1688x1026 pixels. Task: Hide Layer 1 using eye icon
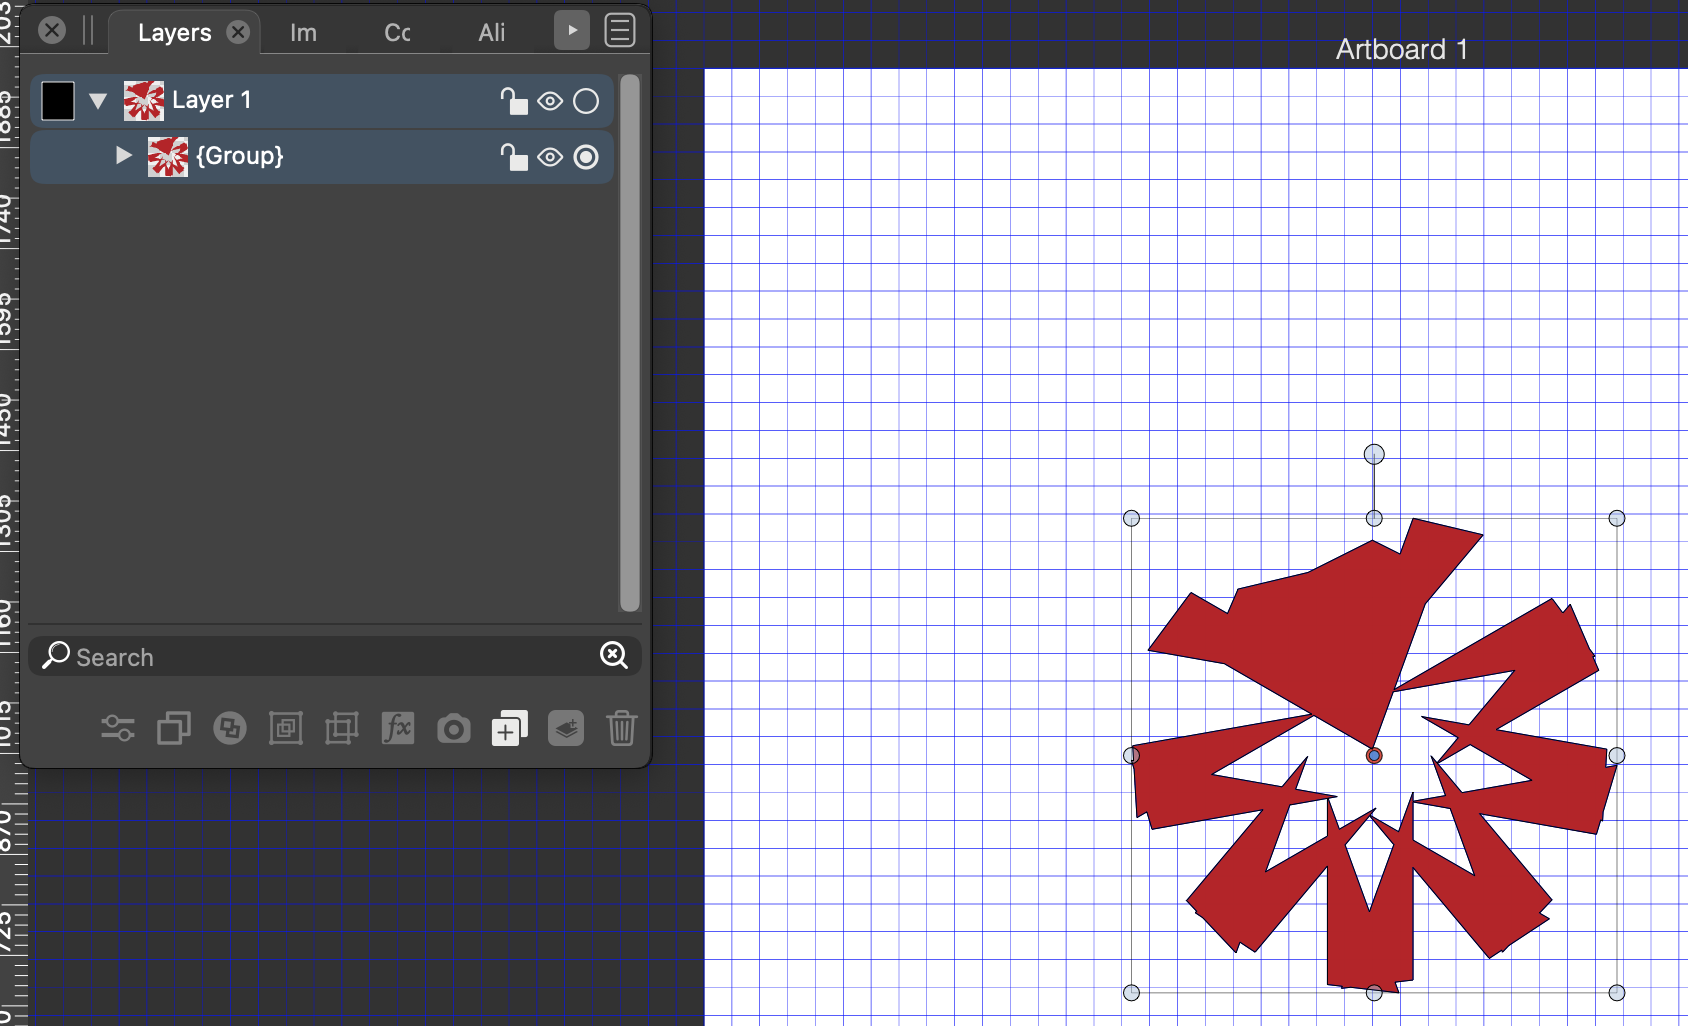click(550, 101)
